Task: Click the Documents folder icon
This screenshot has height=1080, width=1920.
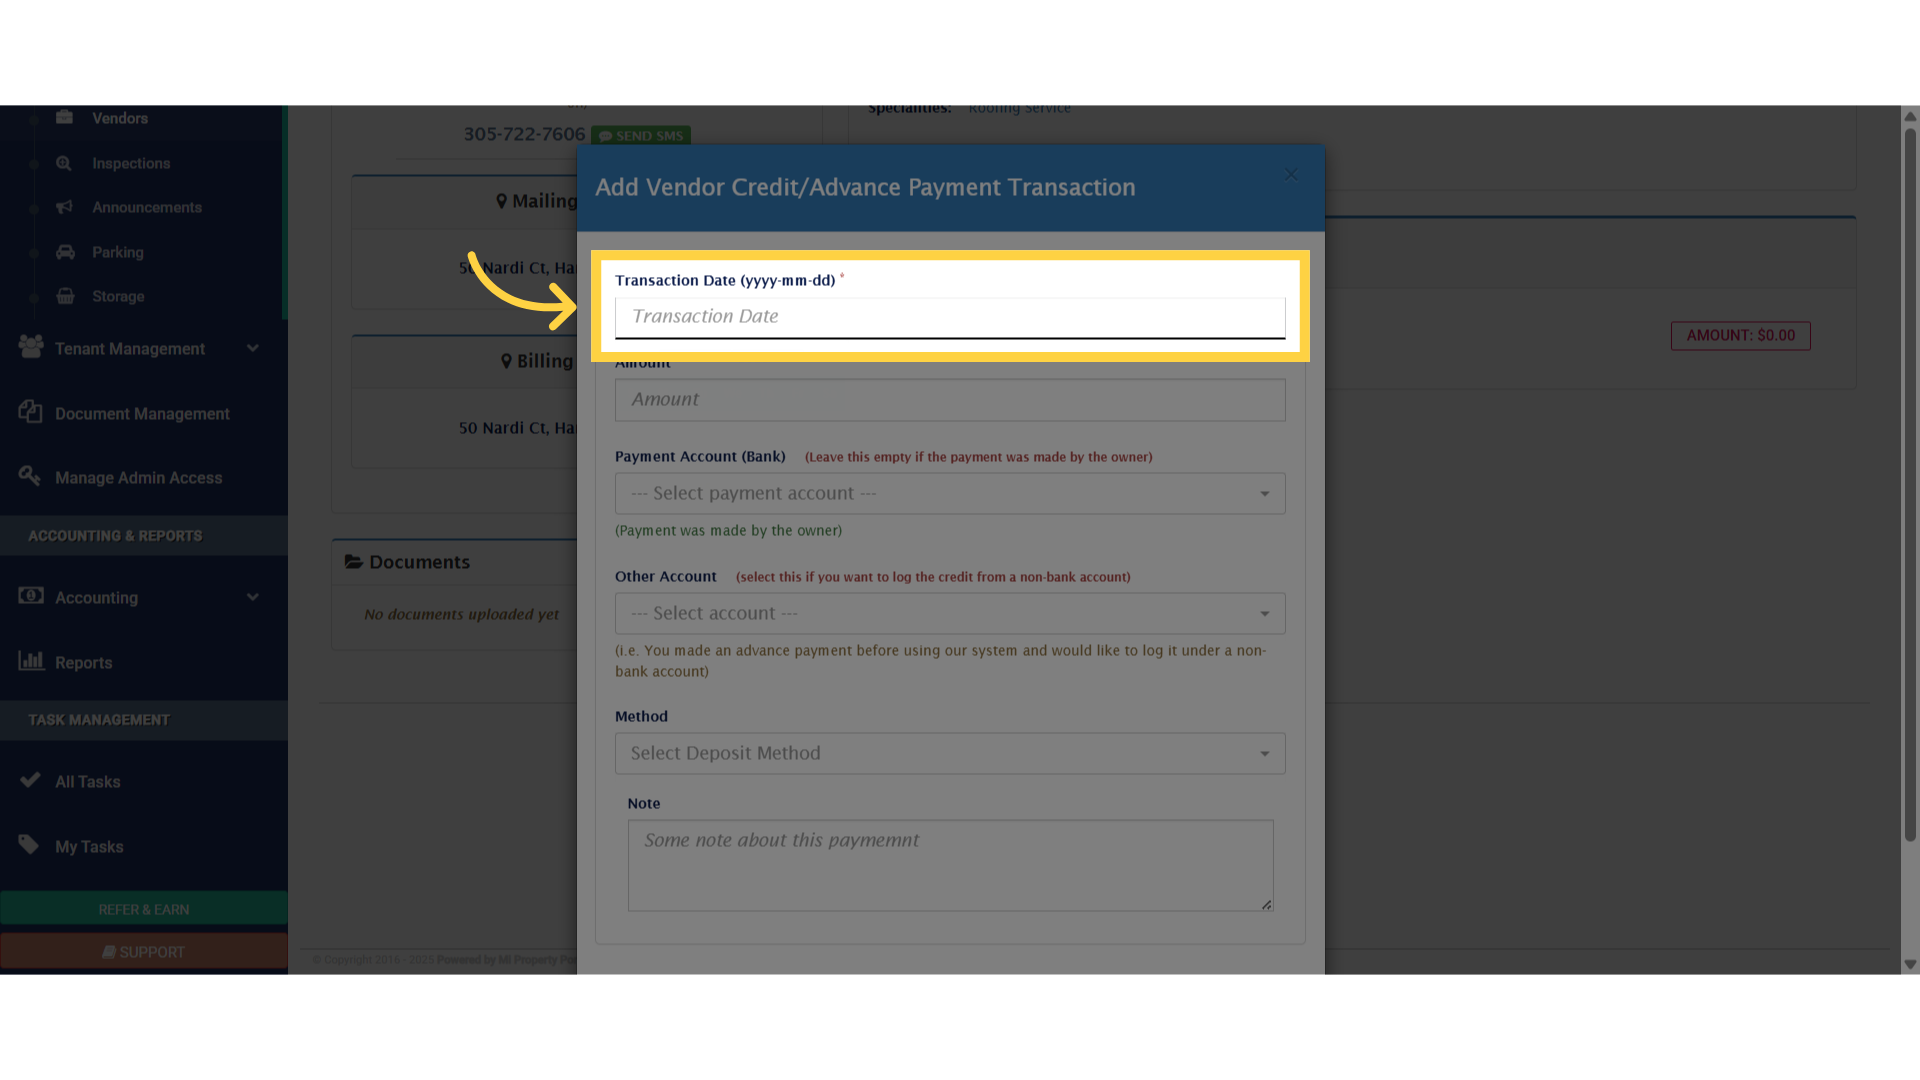Action: 354,562
